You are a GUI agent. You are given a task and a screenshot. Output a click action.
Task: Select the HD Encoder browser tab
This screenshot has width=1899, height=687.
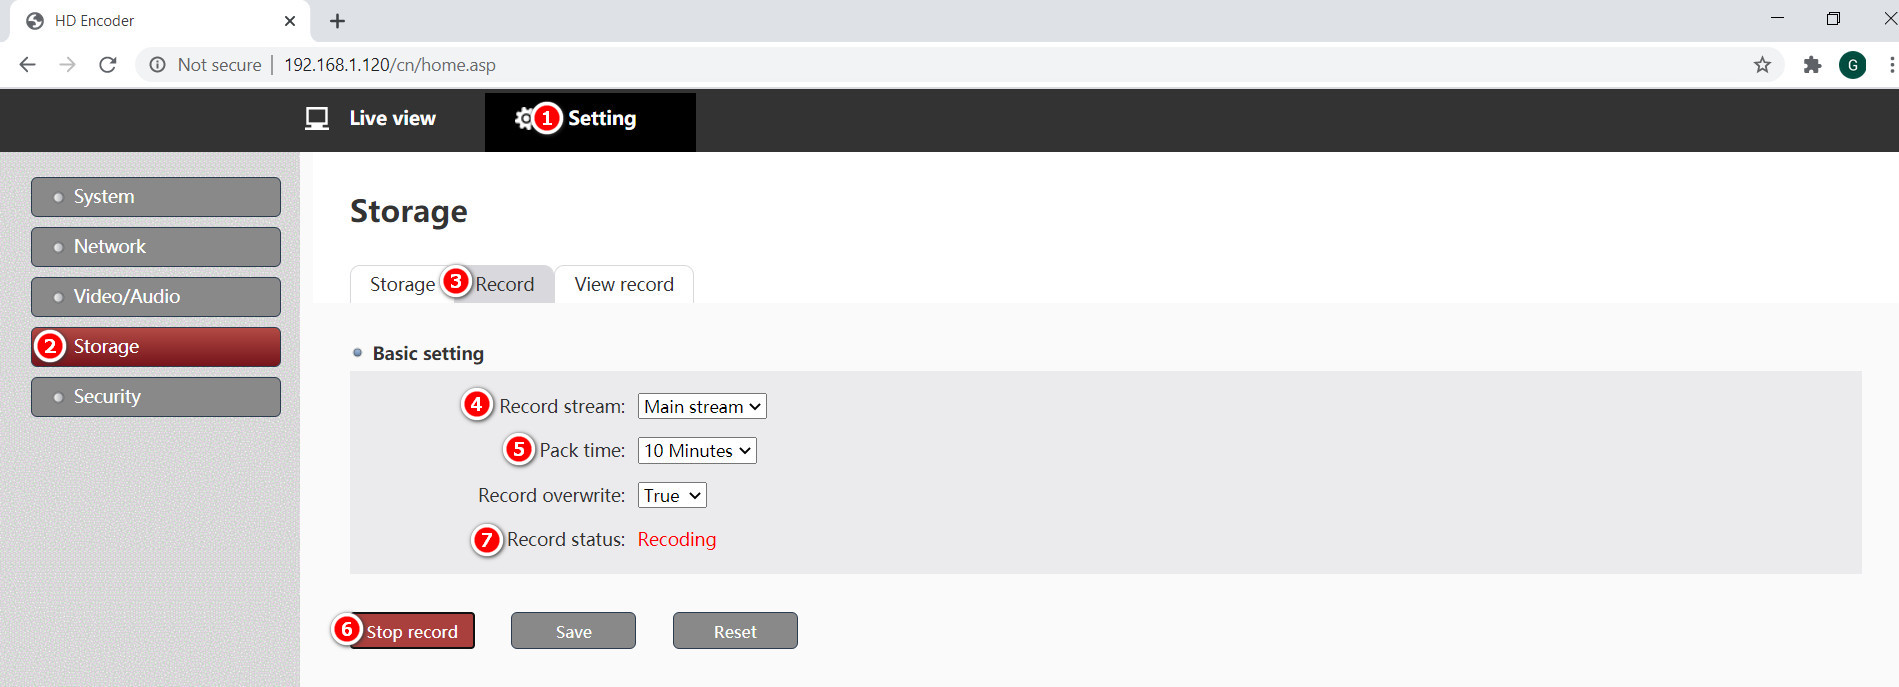(160, 21)
